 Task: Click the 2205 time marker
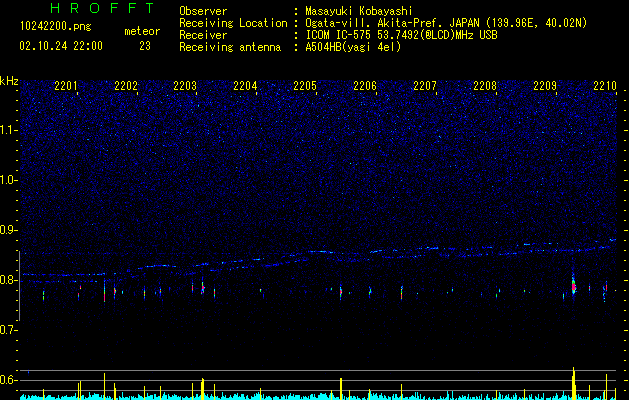click(305, 86)
